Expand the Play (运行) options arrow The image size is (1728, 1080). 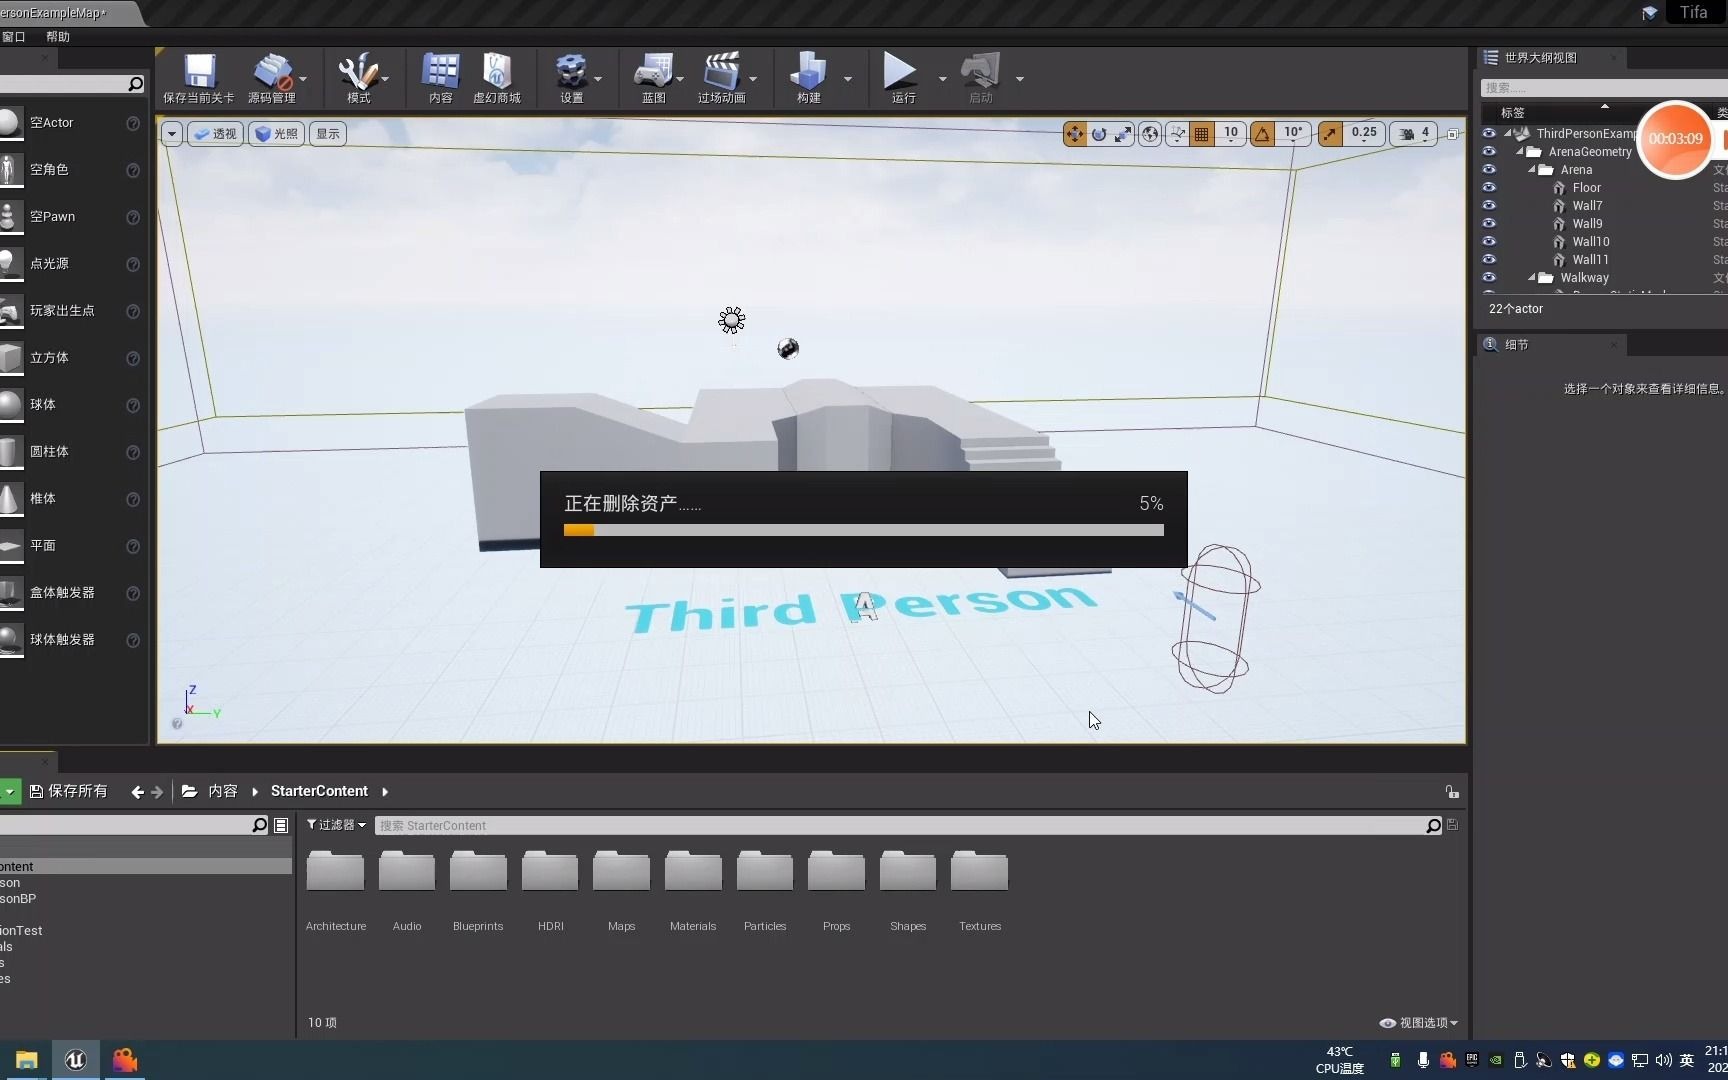(x=942, y=79)
